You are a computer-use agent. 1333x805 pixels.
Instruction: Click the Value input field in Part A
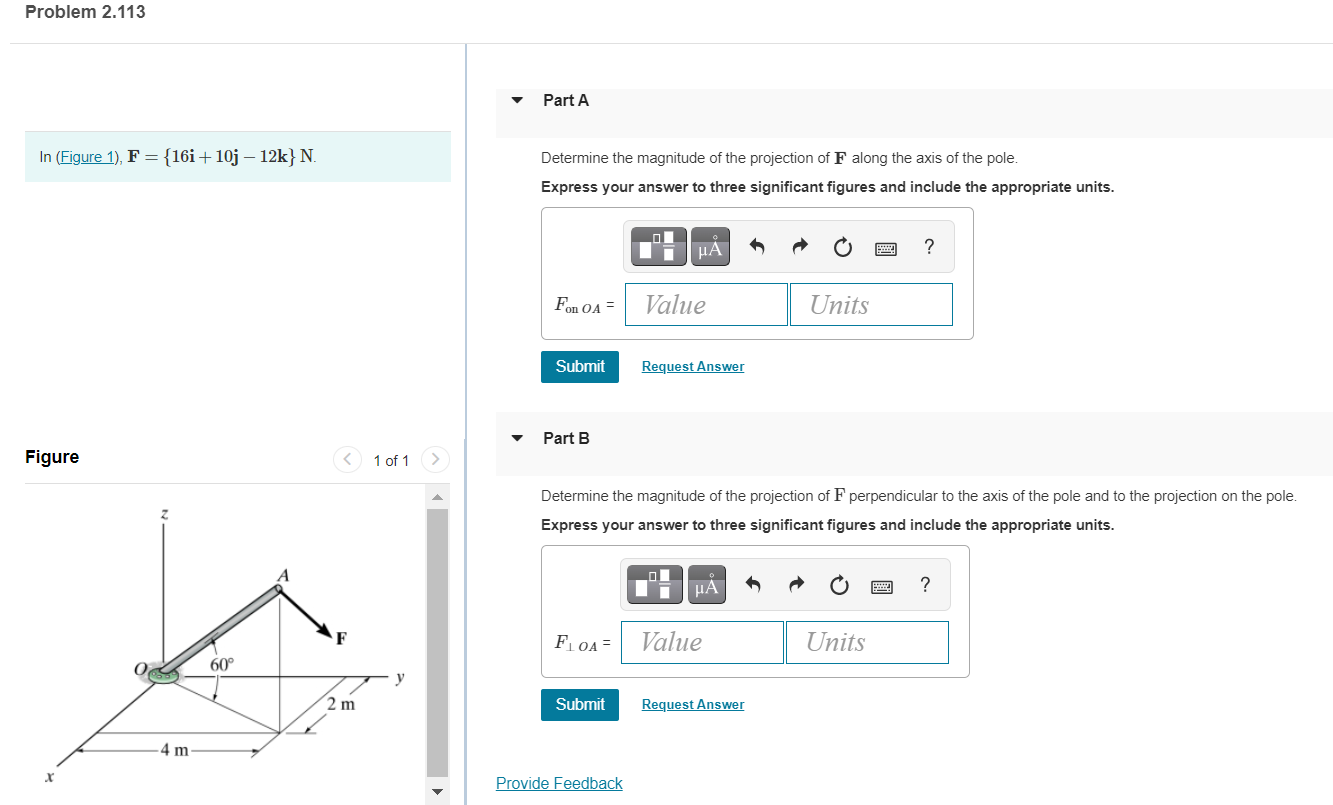point(706,304)
